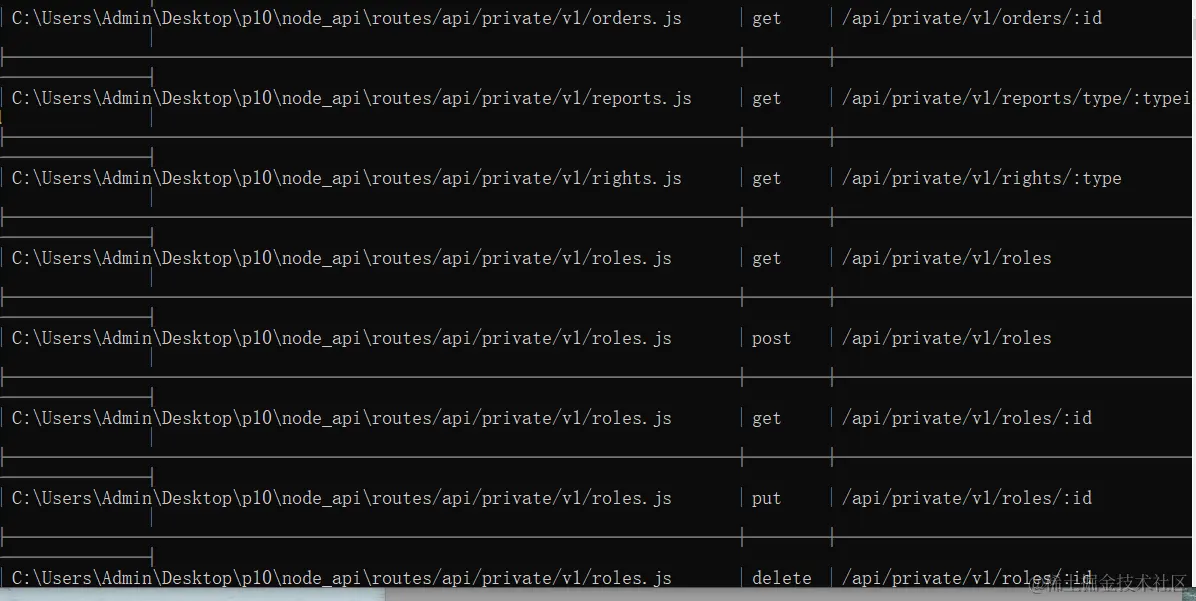This screenshot has width=1196, height=601.
Task: Click the reports.js file path
Action: coord(352,98)
